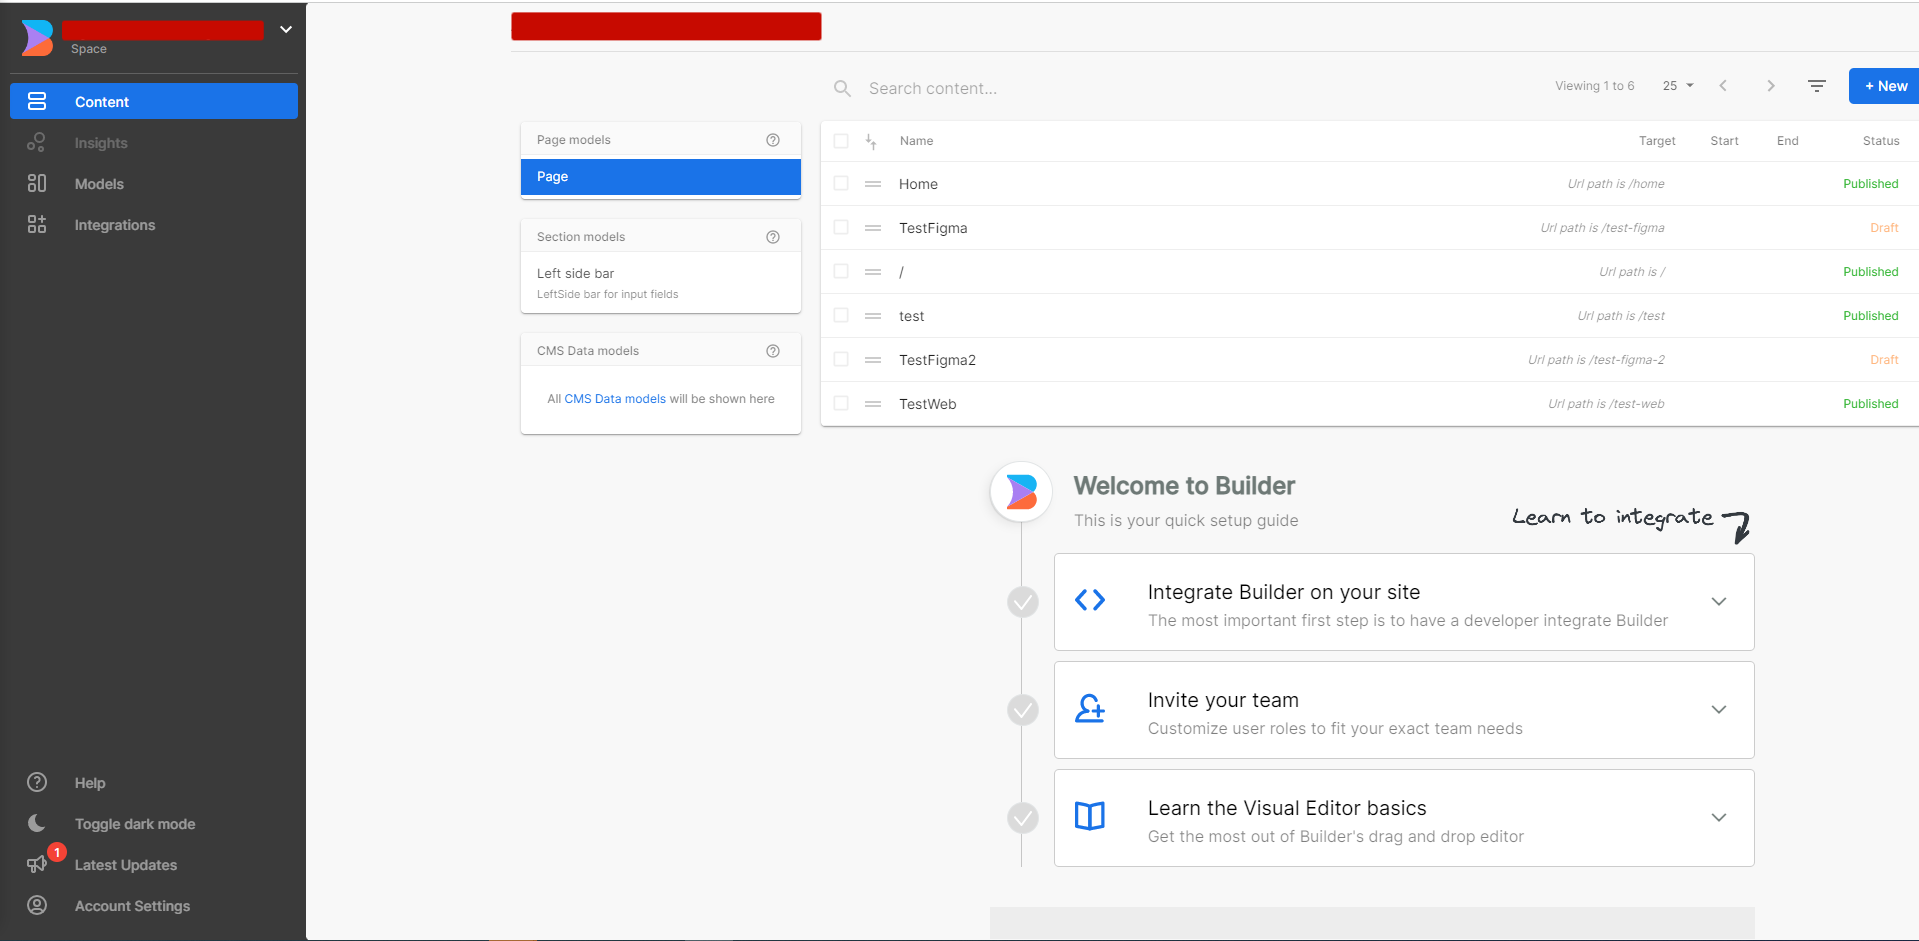Viewport: 1919px width, 941px height.
Task: Click help icon next to CMS Data models
Action: pos(773,351)
